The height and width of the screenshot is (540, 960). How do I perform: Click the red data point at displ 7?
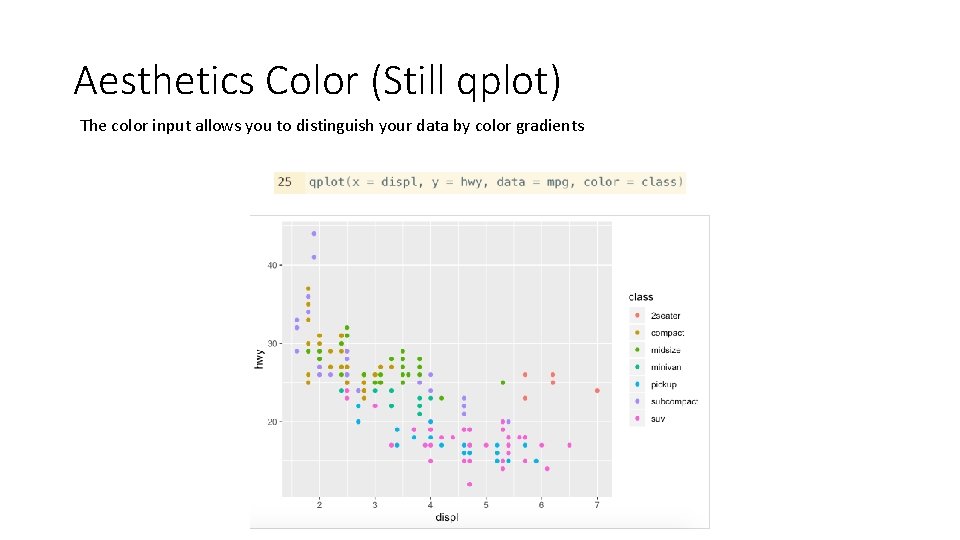597,391
